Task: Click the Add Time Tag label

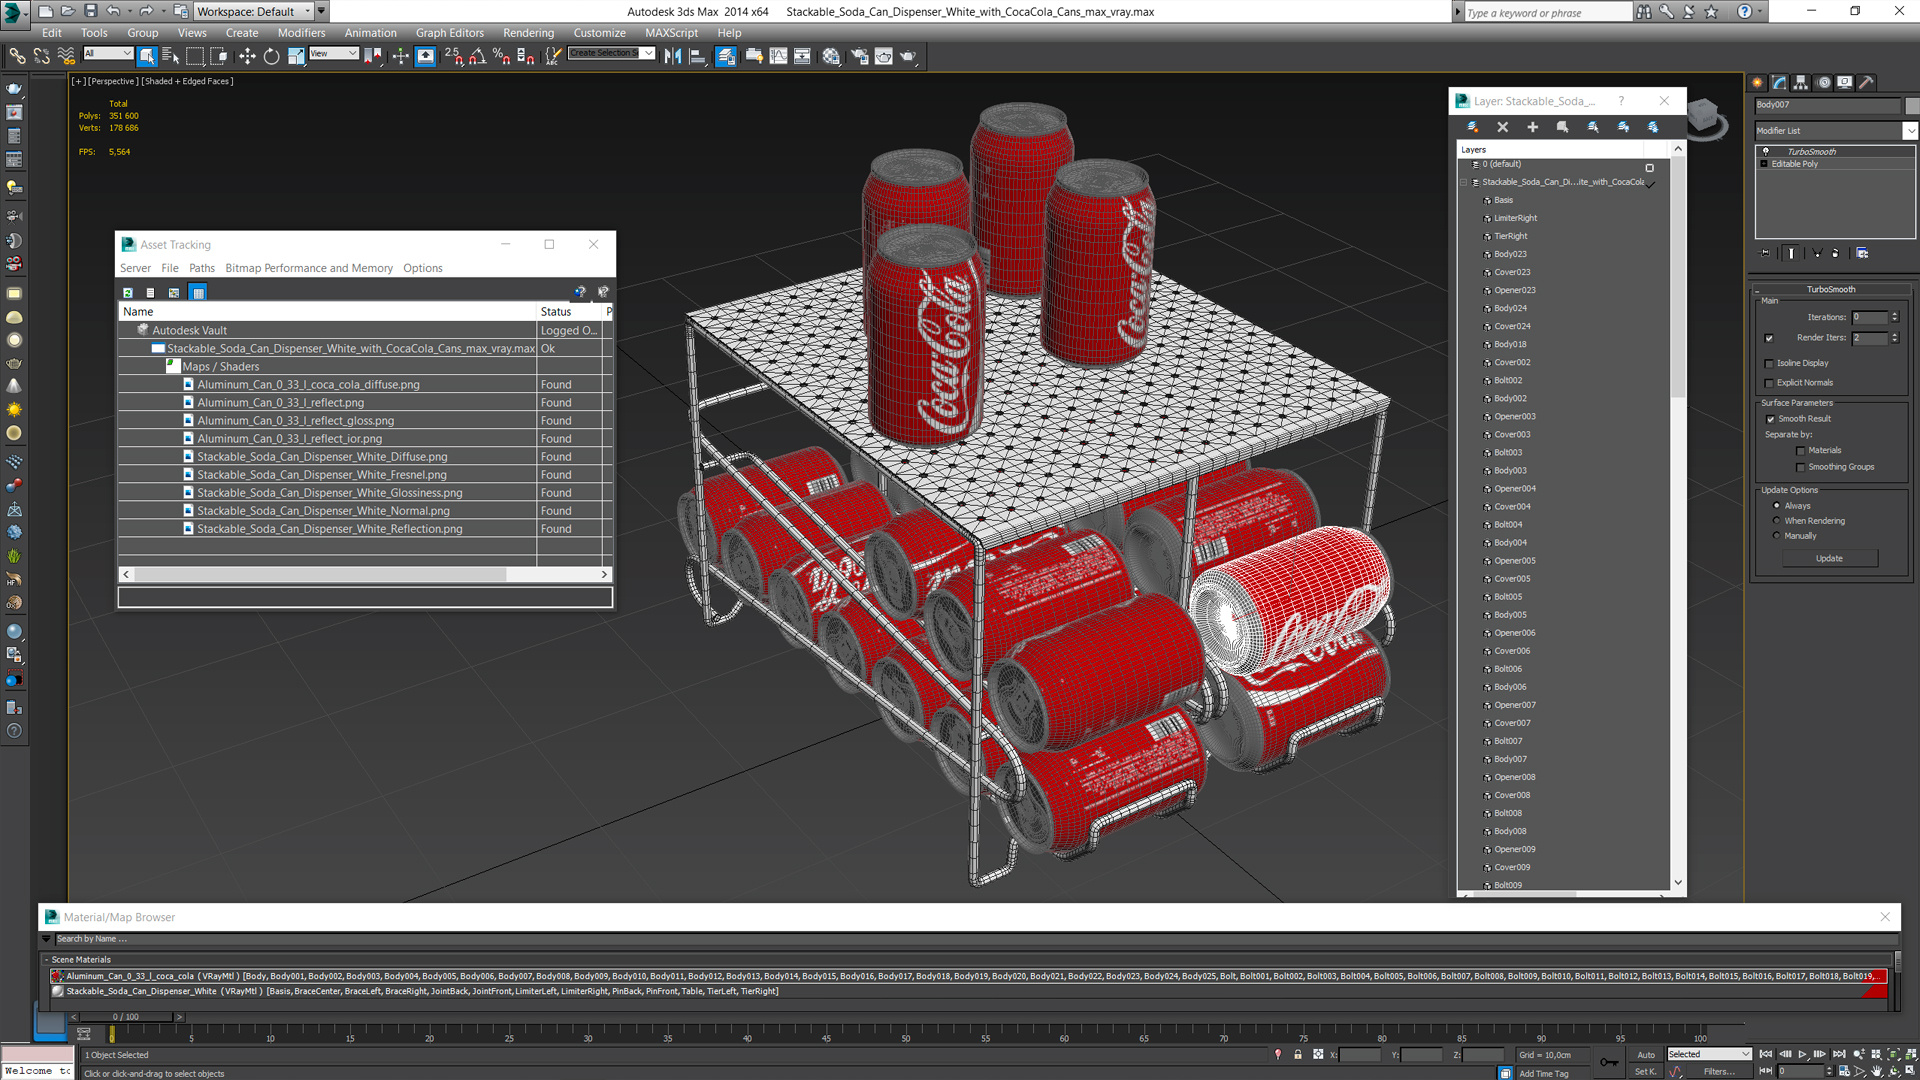Action: tap(1544, 1073)
